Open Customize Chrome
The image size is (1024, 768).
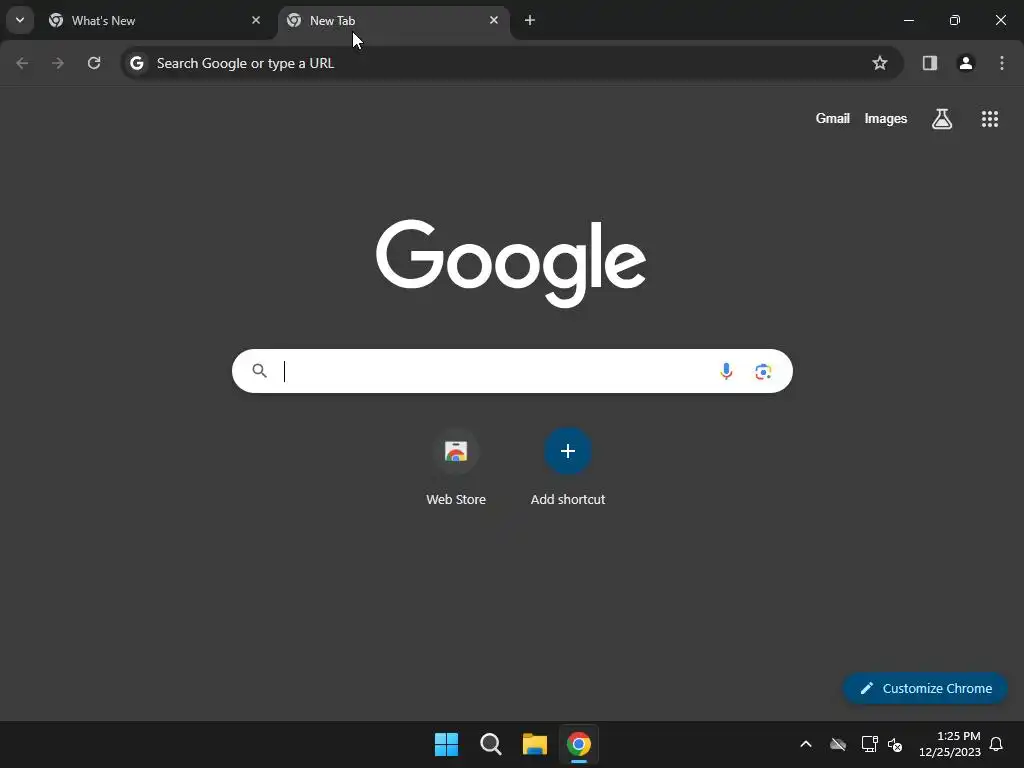coord(925,688)
